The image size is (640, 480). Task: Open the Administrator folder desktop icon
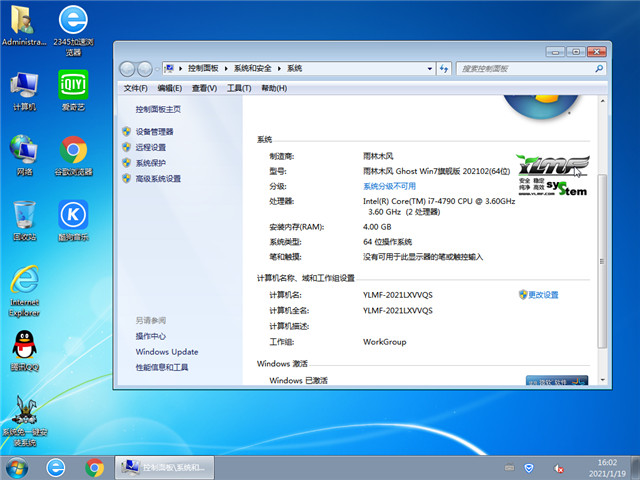(x=24, y=25)
